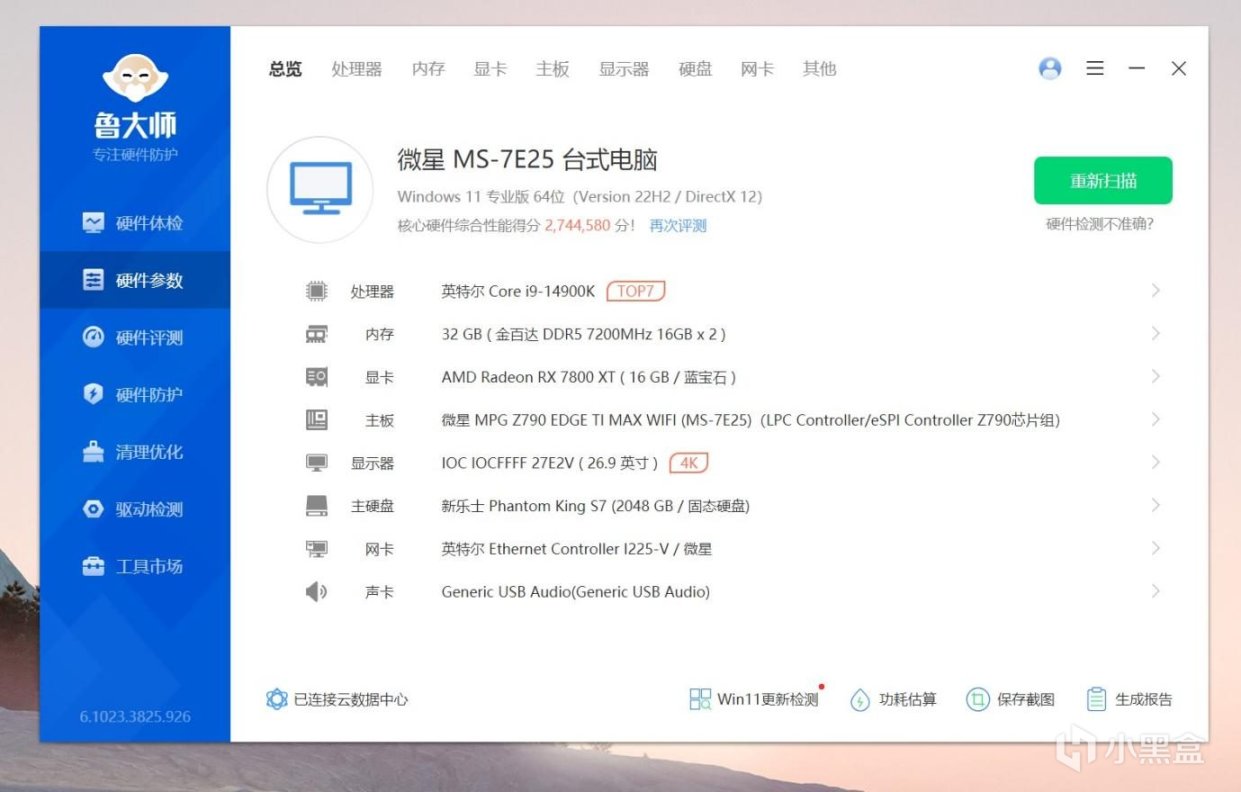Image resolution: width=1241 pixels, height=792 pixels.
Task: Click 已连接云数据中心 status
Action: click(337, 700)
